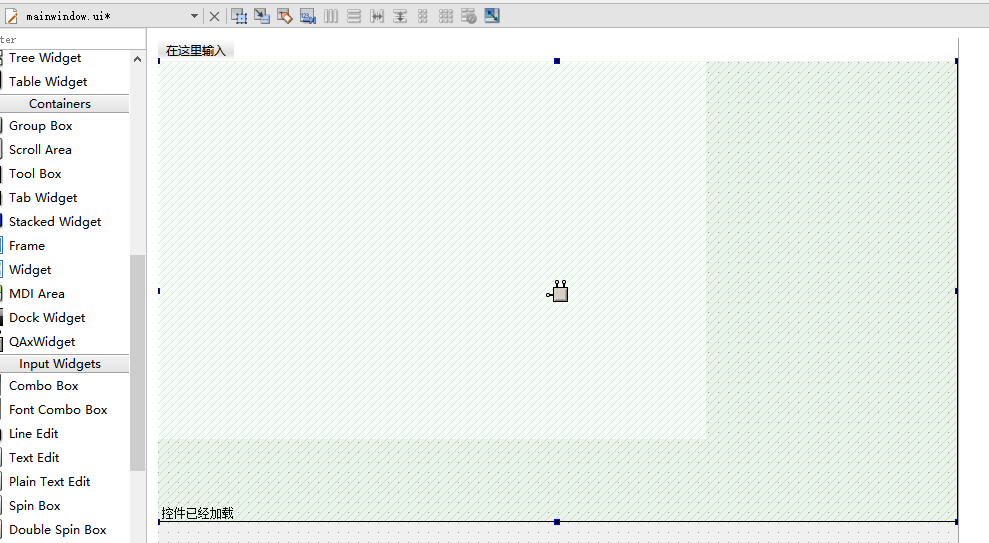Select Tree Widget in widget box
This screenshot has width=989, height=543.
(x=45, y=58)
